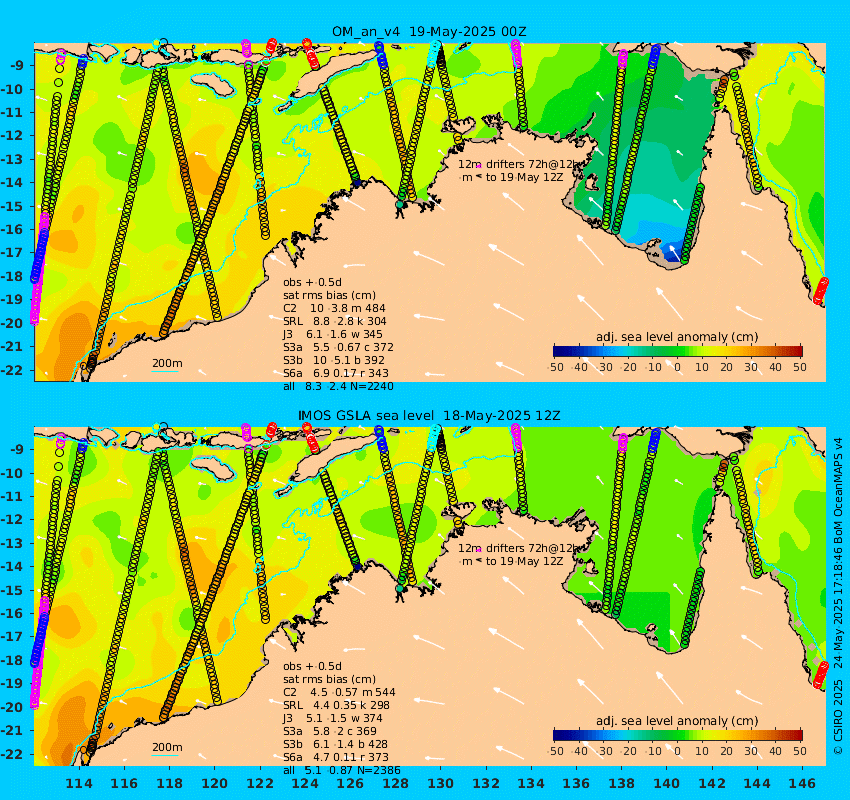Select top panel row 'S6a 6.9 0.17 r 343'
The width and height of the screenshot is (850, 800).
pyautogui.click(x=336, y=373)
